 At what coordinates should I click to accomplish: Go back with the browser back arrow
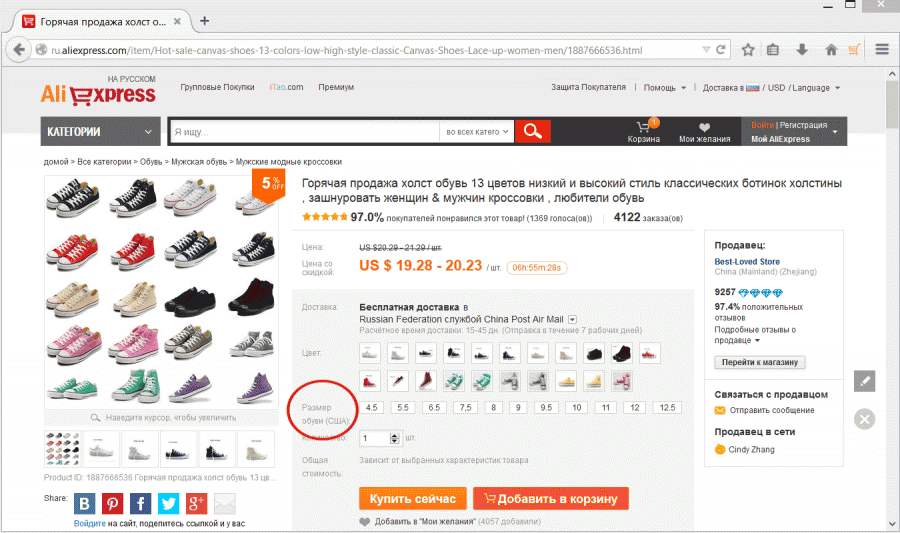(x=19, y=50)
